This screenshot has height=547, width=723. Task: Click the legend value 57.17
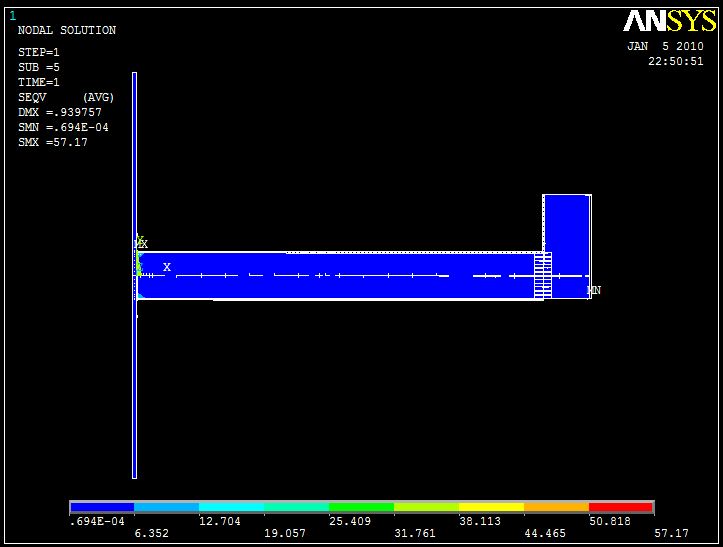pyautogui.click(x=671, y=534)
